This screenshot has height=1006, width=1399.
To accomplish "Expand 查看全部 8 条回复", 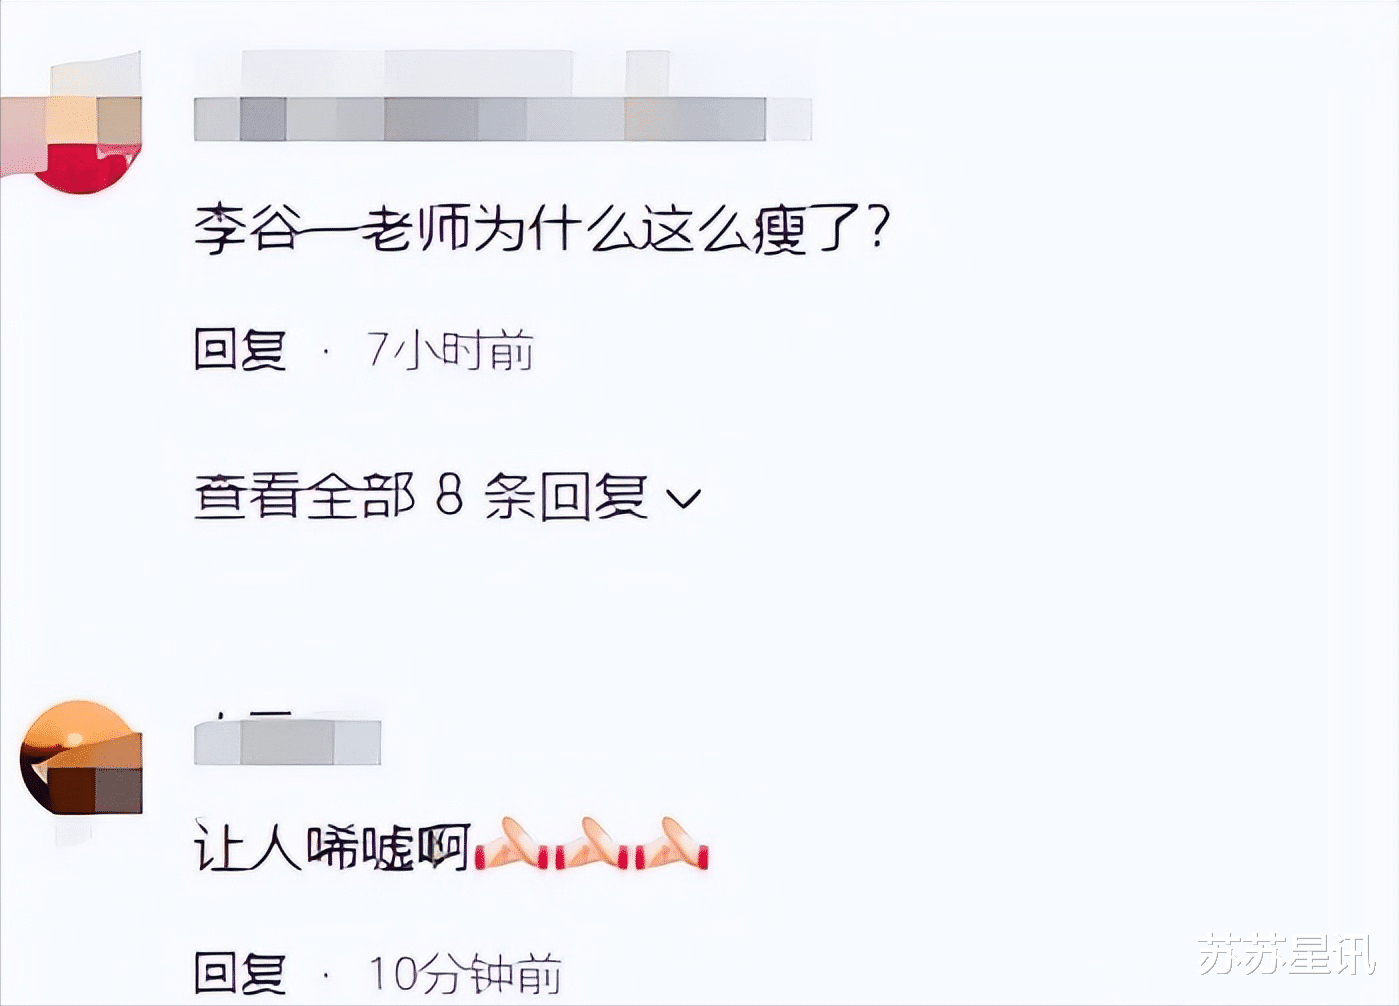I will (448, 495).
